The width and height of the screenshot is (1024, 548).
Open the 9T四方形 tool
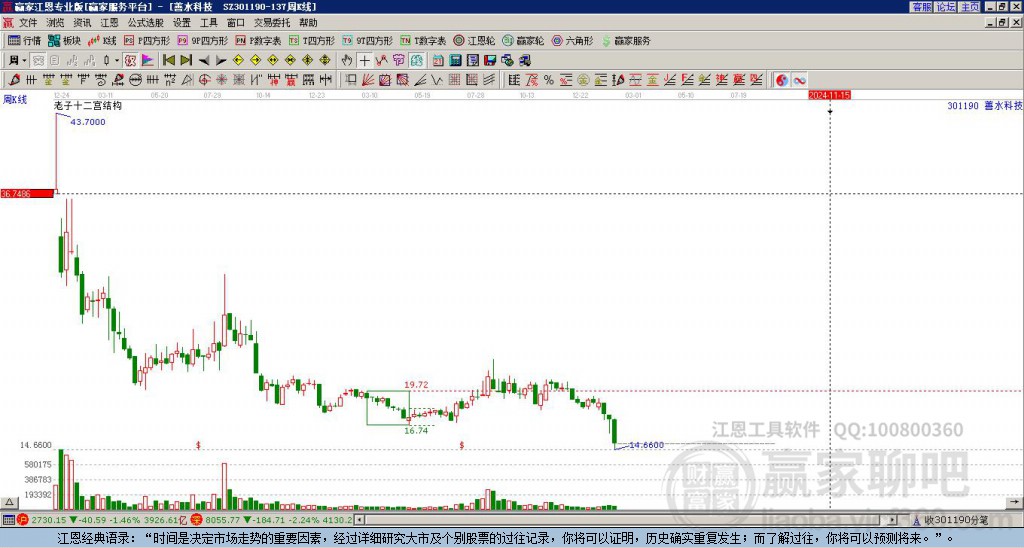[367, 40]
